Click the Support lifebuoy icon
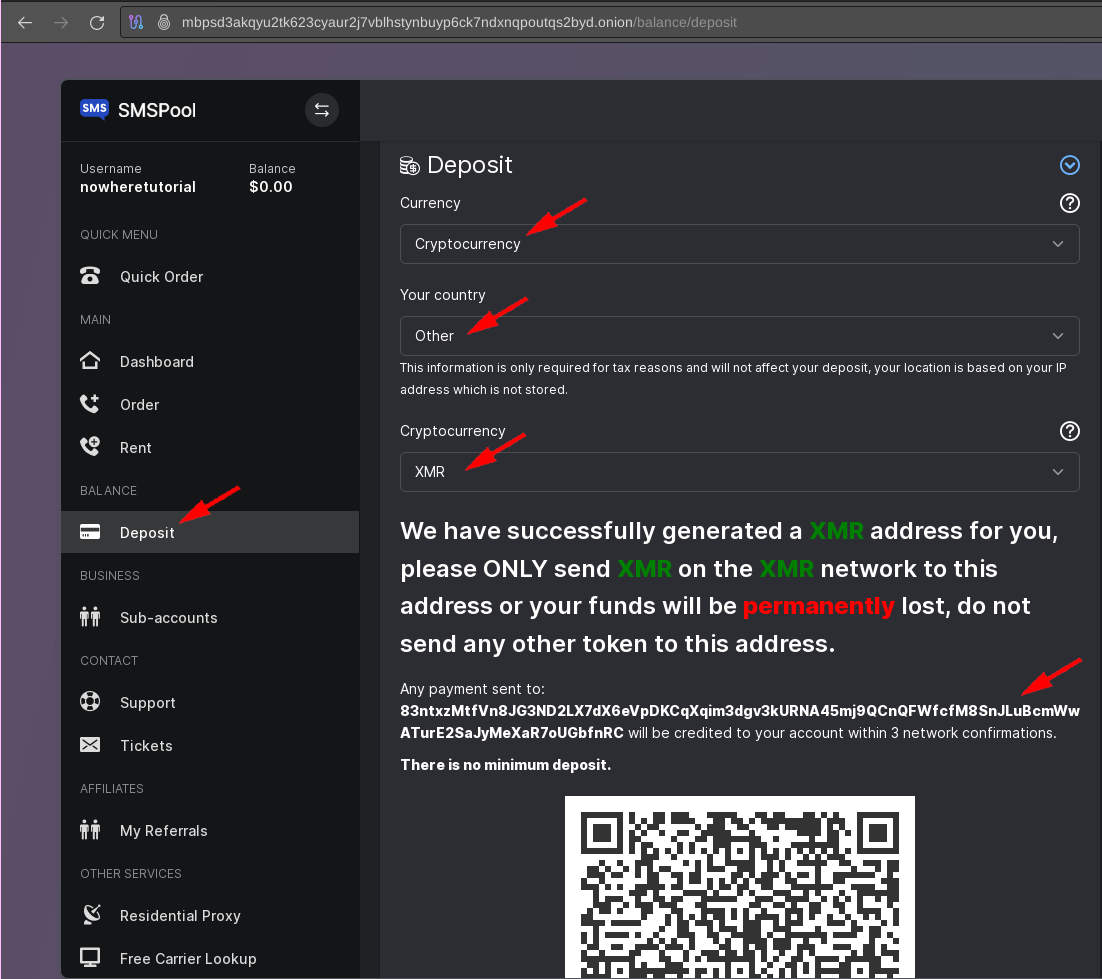 90,702
